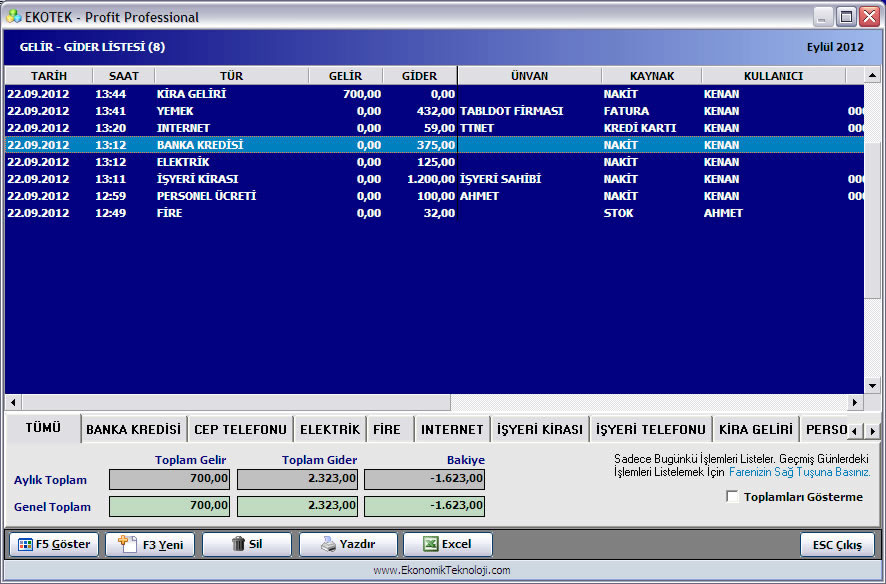Click the tab strip scroll-right arrow
This screenshot has width=886, height=584.
coord(872,431)
